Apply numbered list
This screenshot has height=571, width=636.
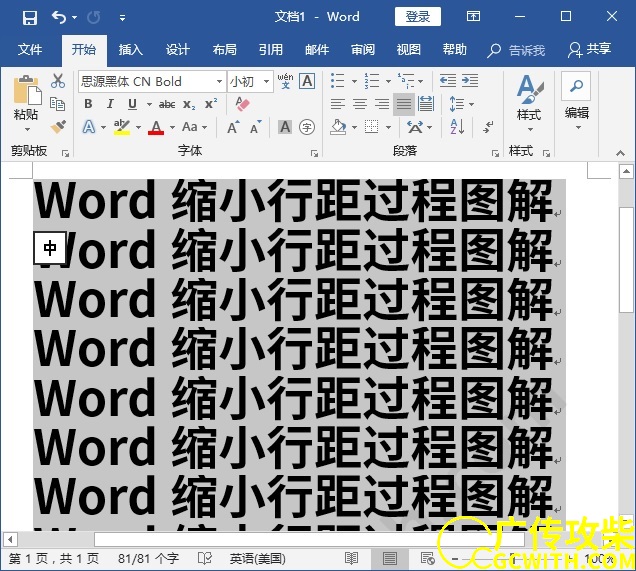tap(372, 81)
